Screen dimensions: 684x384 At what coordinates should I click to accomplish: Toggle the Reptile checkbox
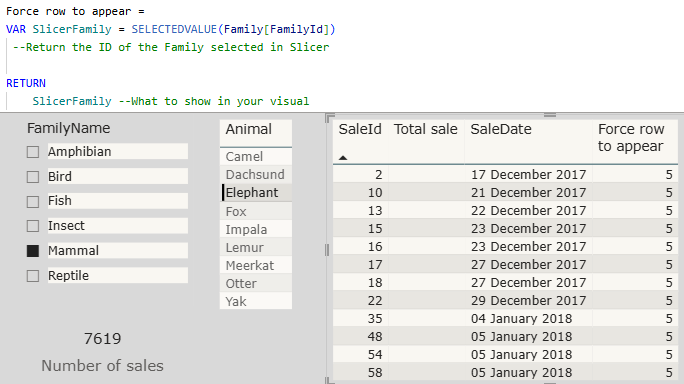33,276
